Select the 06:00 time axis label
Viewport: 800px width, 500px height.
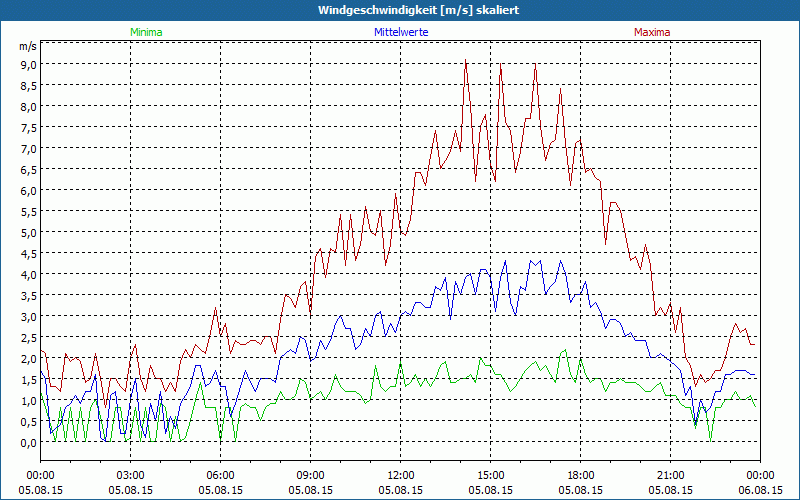[x=221, y=475]
